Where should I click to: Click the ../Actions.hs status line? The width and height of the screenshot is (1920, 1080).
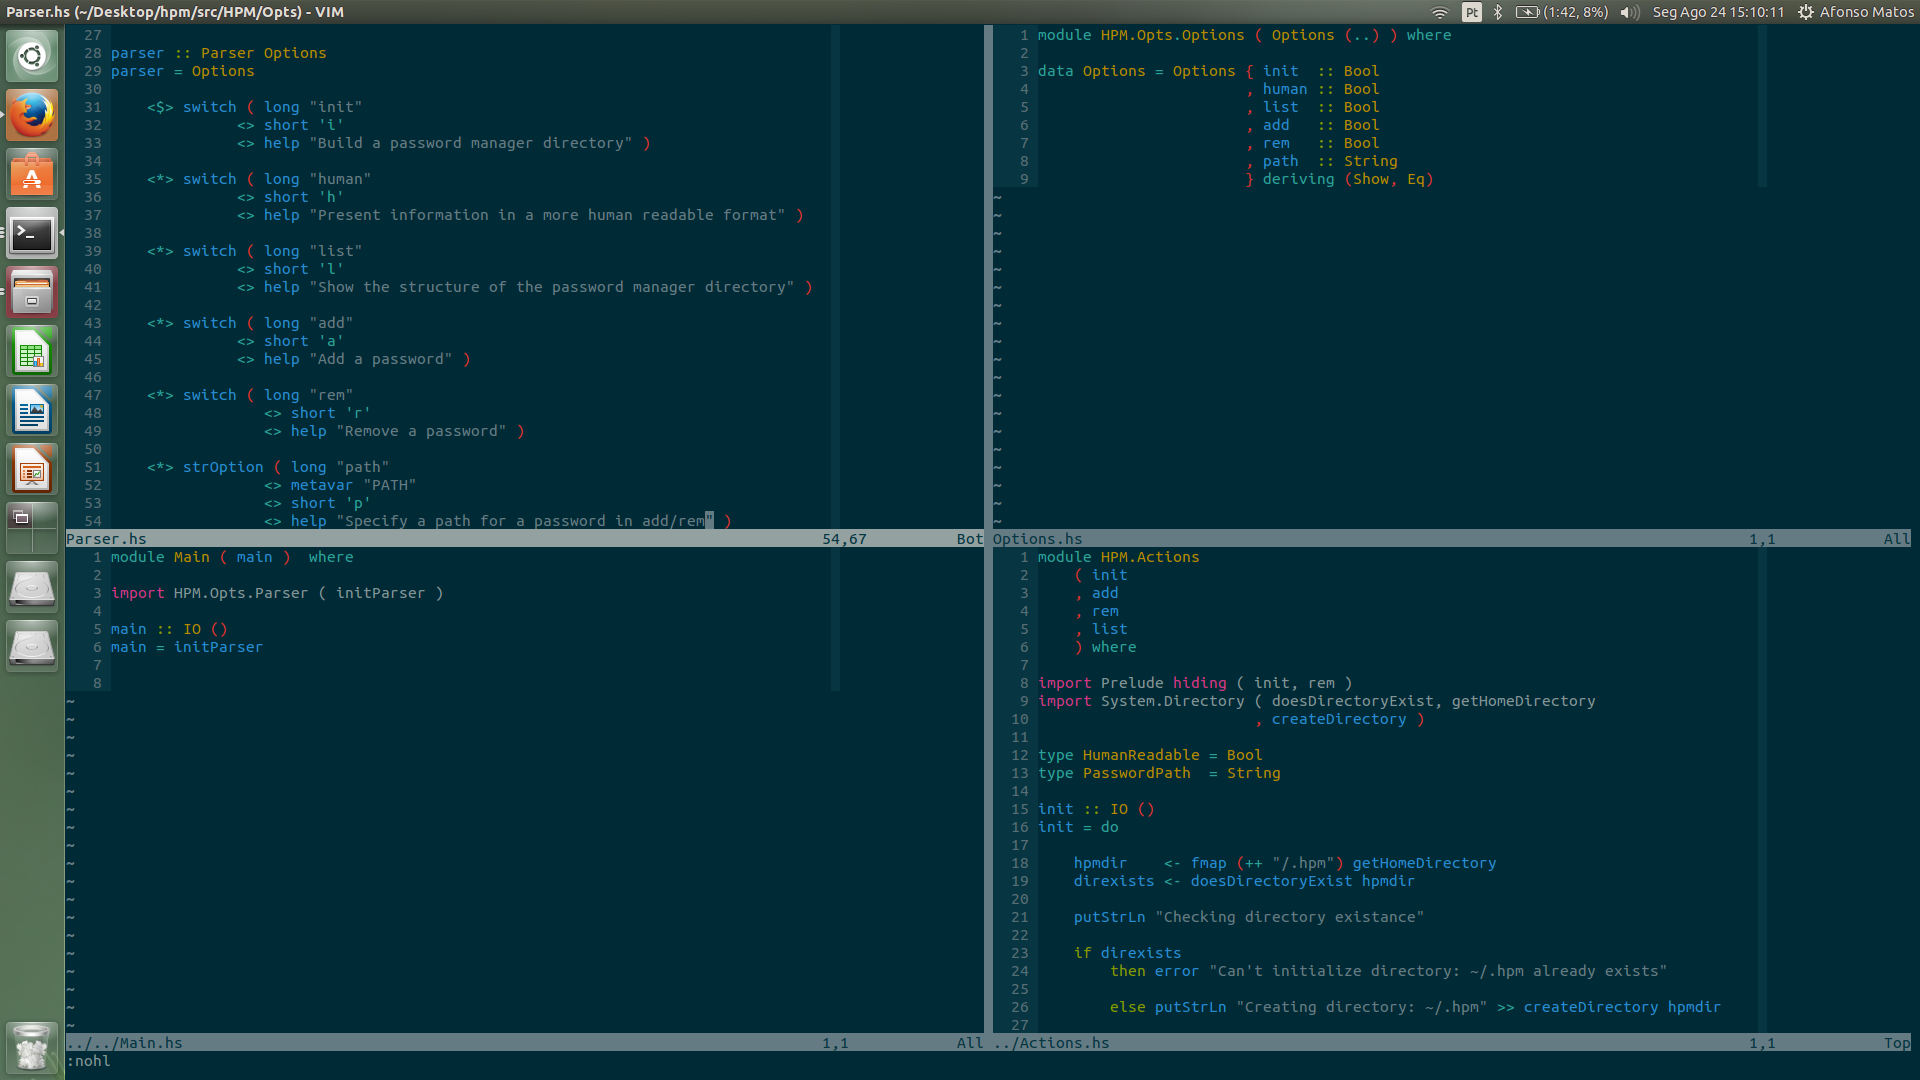(x=1452, y=1043)
